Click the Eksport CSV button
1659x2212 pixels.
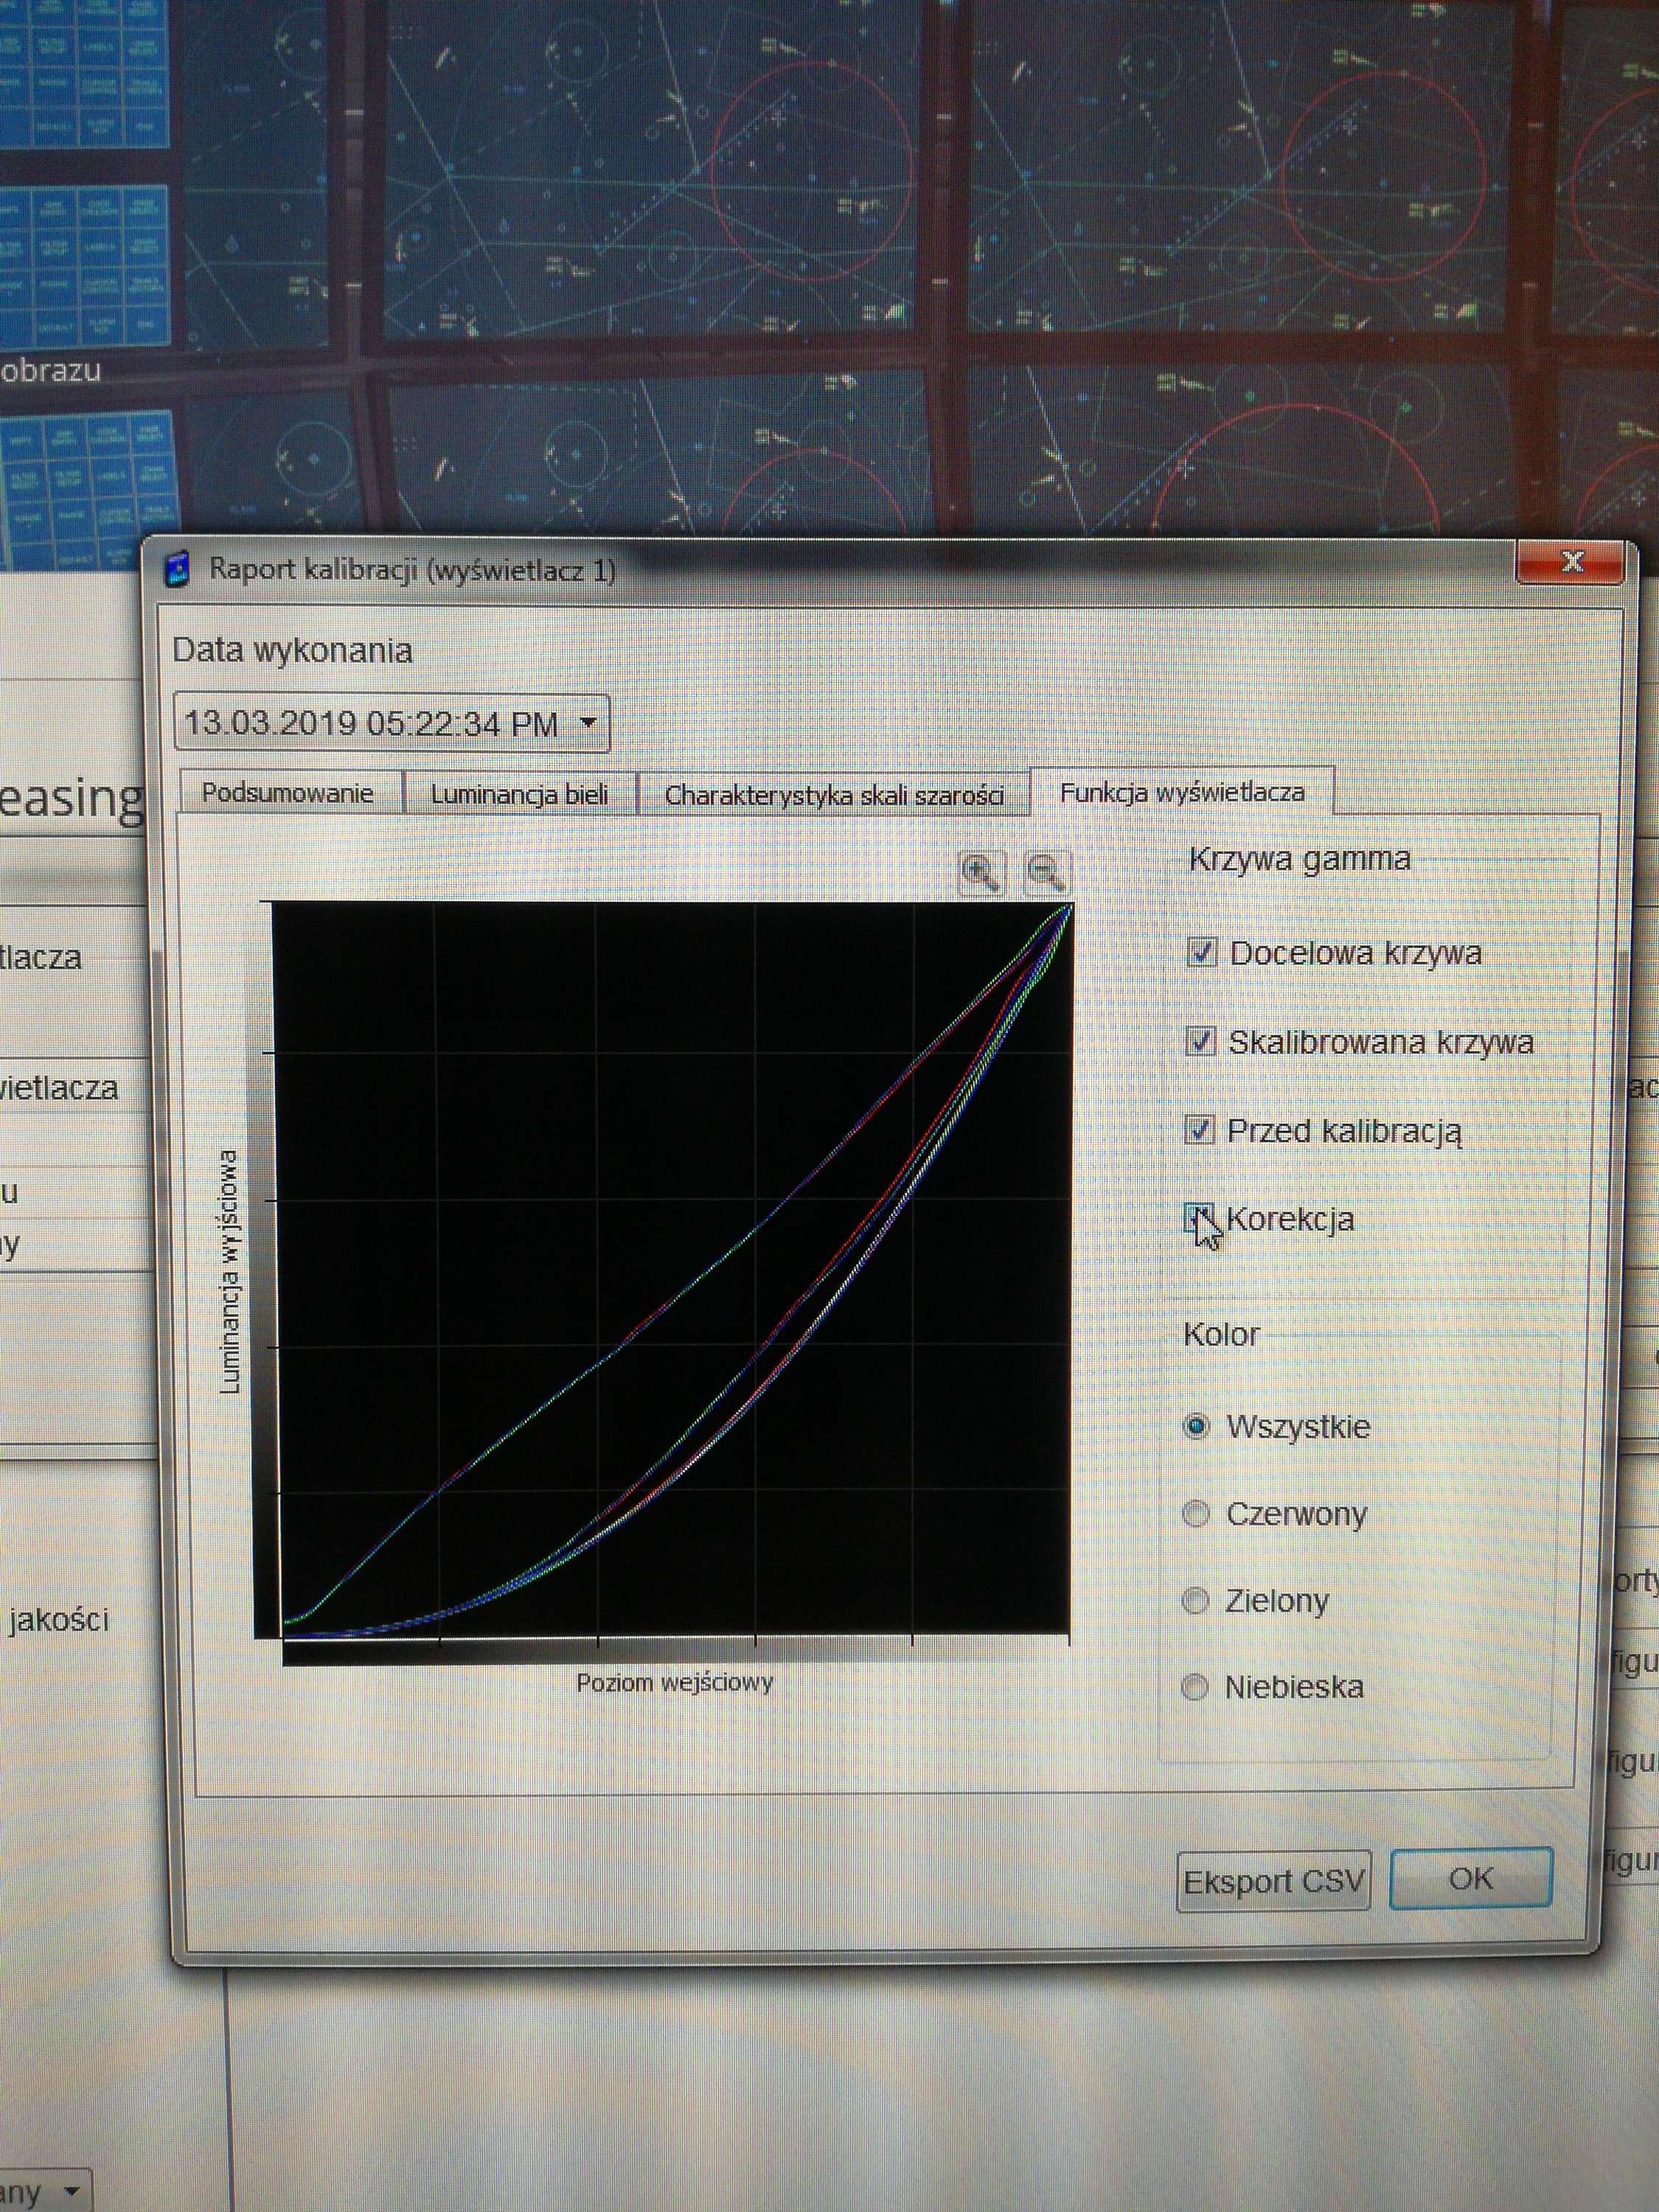pyautogui.click(x=1273, y=1882)
